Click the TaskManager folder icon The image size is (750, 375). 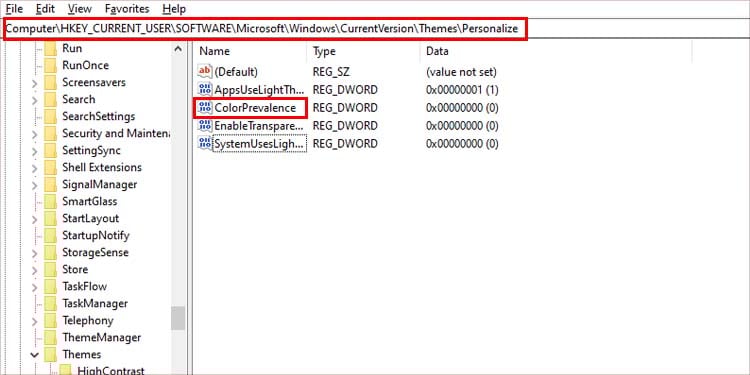pos(50,304)
